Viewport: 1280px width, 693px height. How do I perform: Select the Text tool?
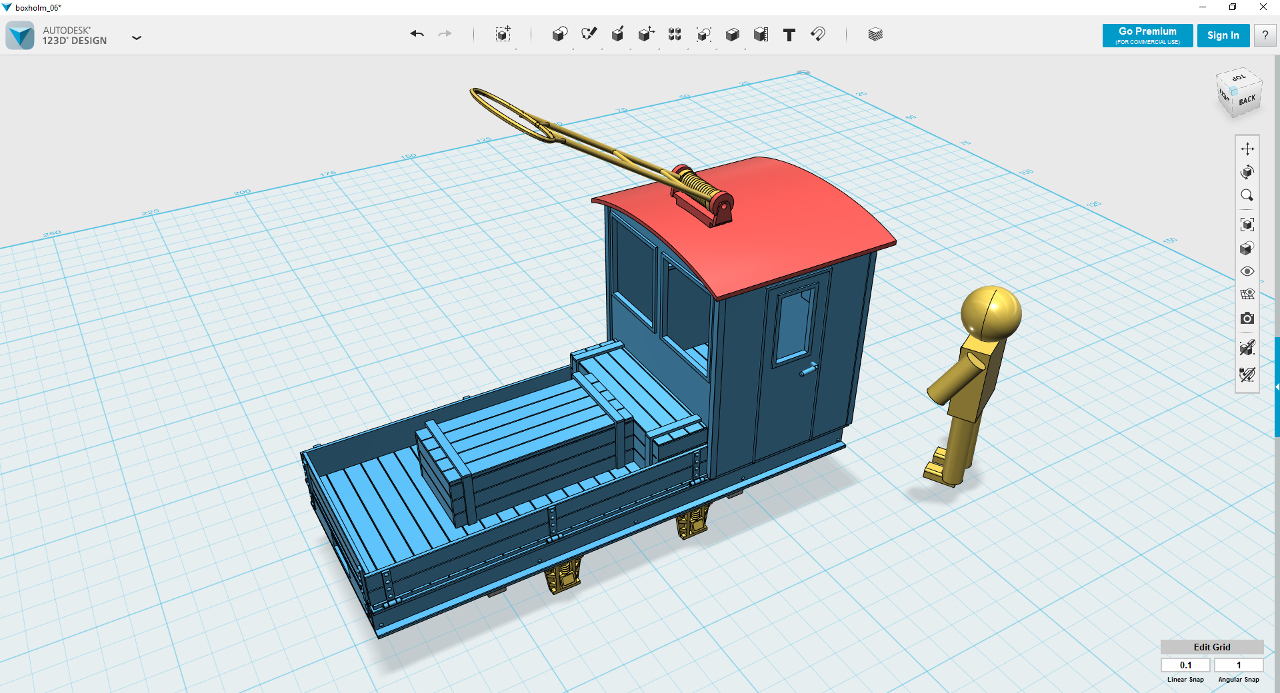[x=789, y=34]
